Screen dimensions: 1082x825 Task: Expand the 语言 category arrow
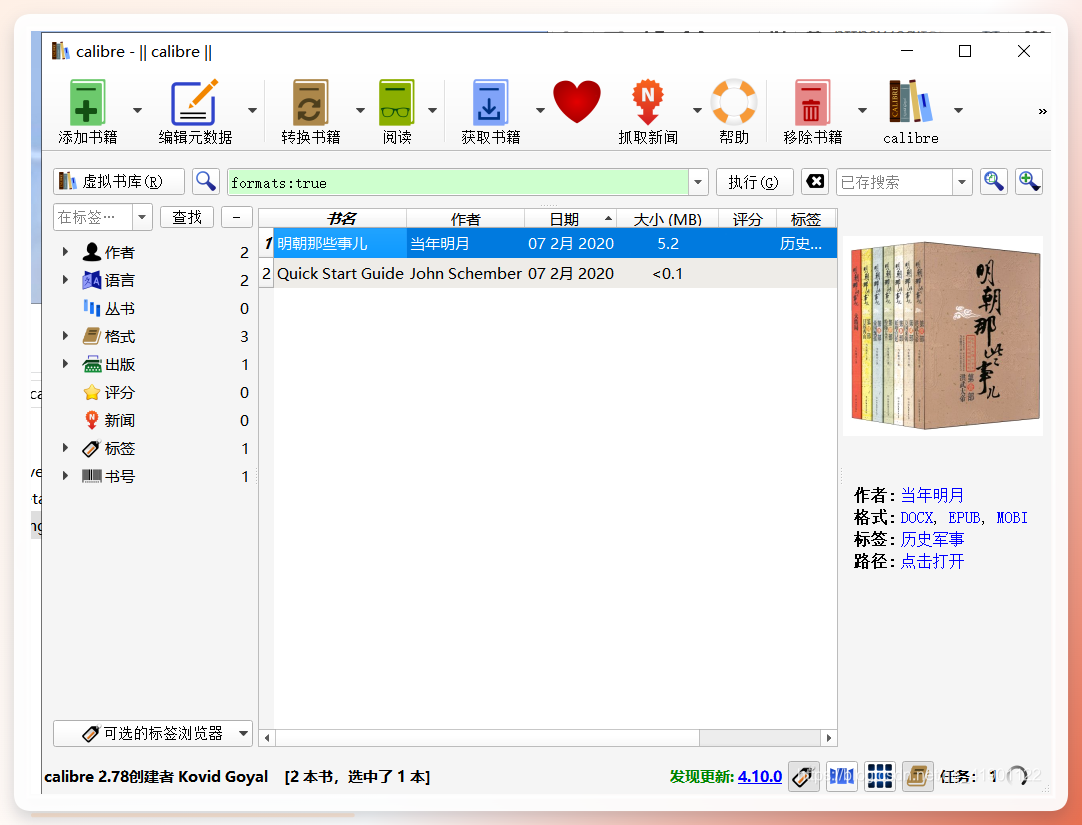[66, 280]
